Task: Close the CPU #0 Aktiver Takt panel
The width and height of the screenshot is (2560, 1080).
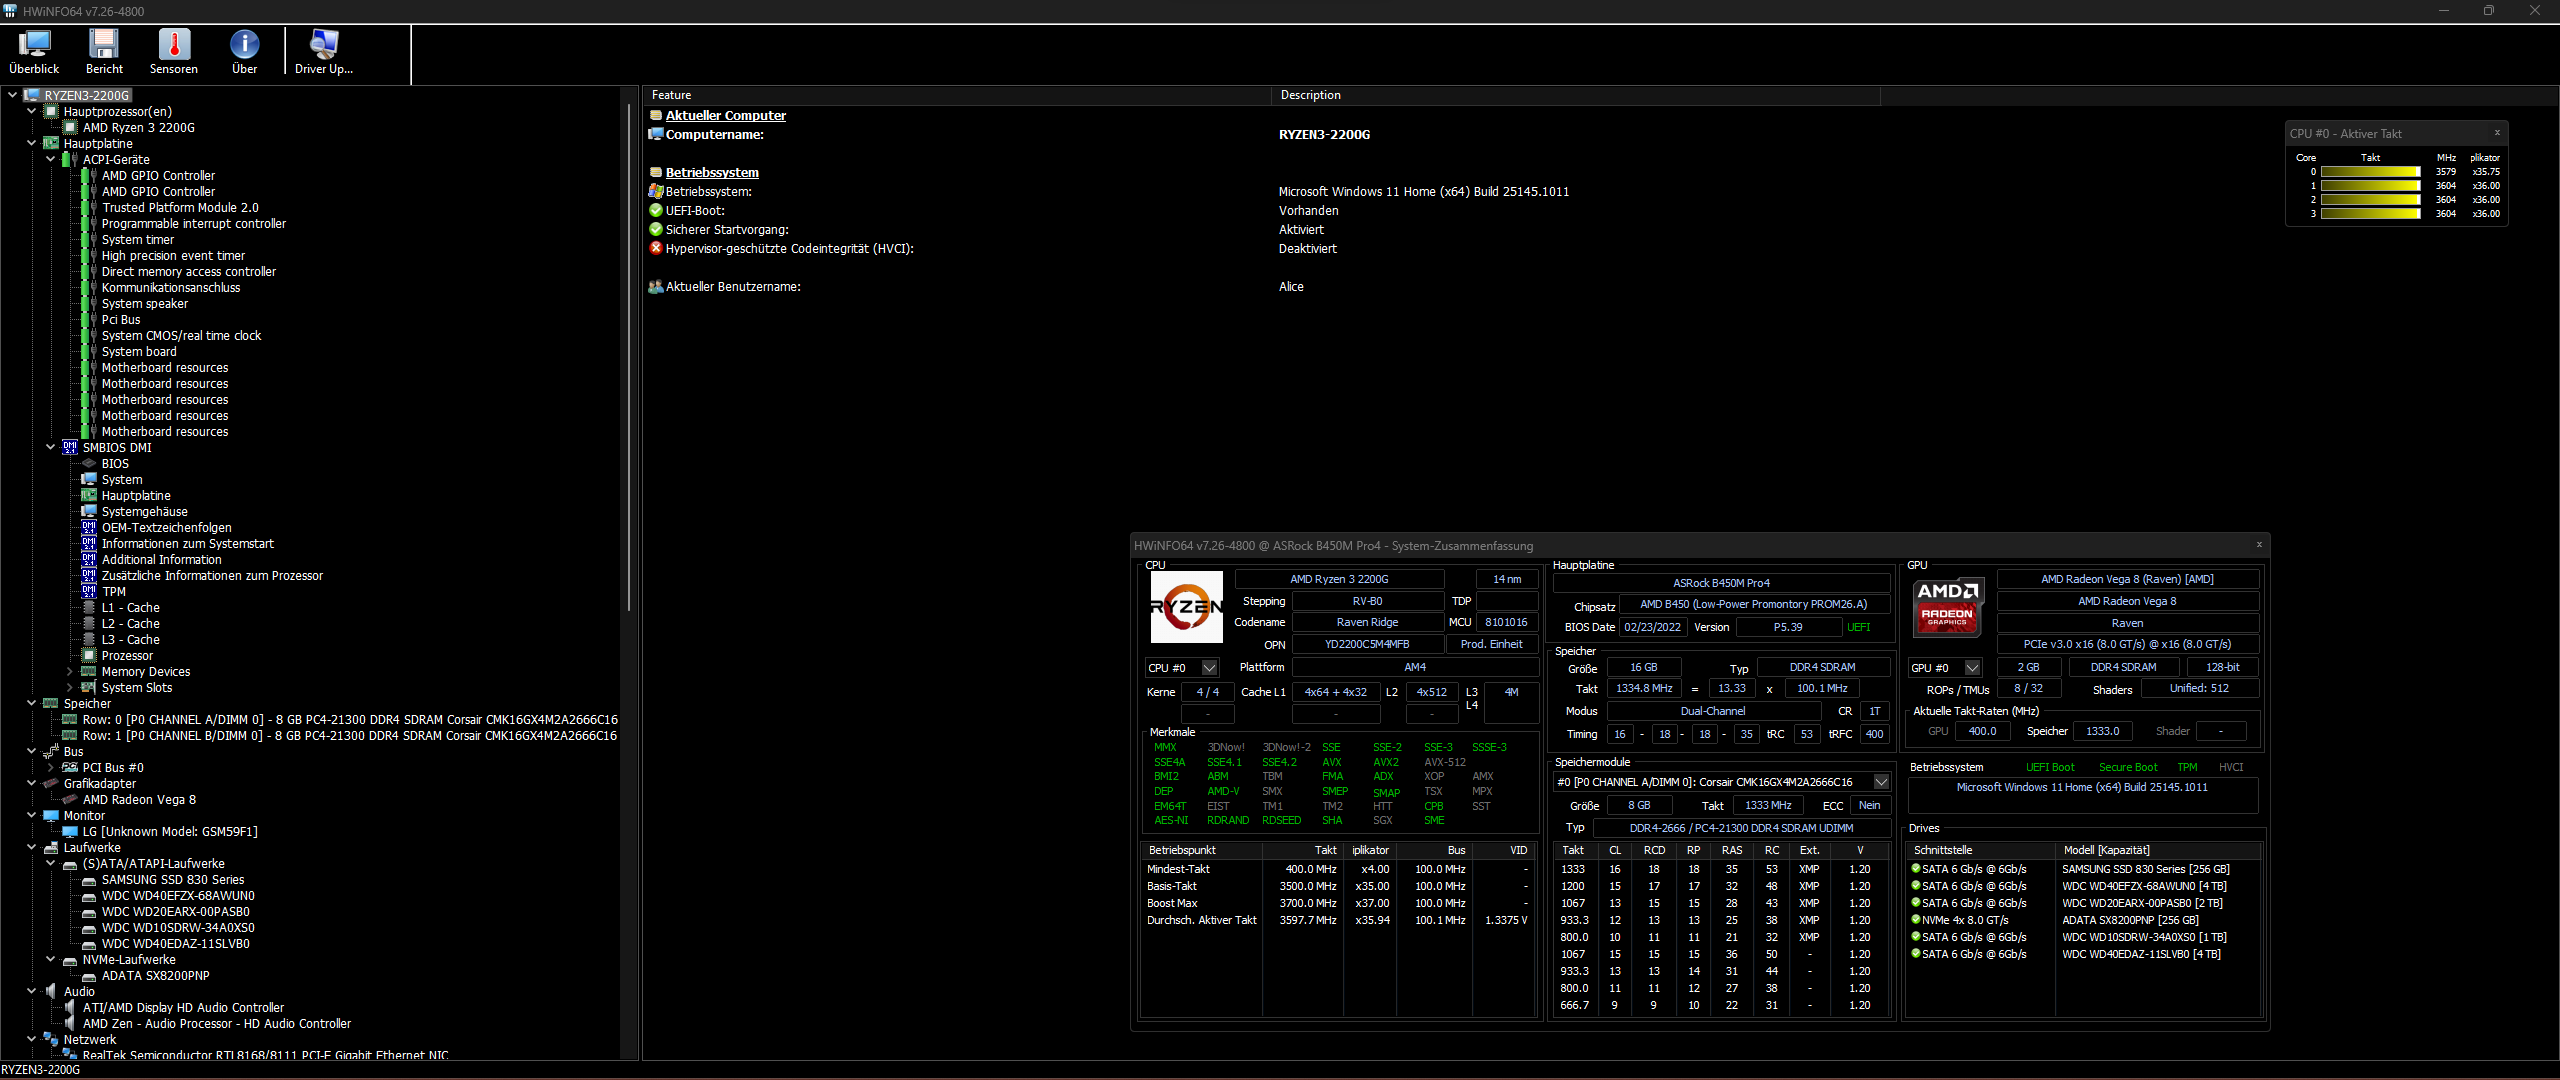Action: point(2497,133)
